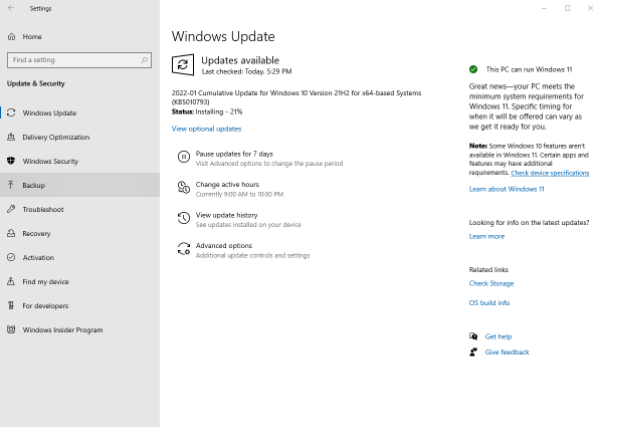Select For developers in sidebar

tap(80, 306)
